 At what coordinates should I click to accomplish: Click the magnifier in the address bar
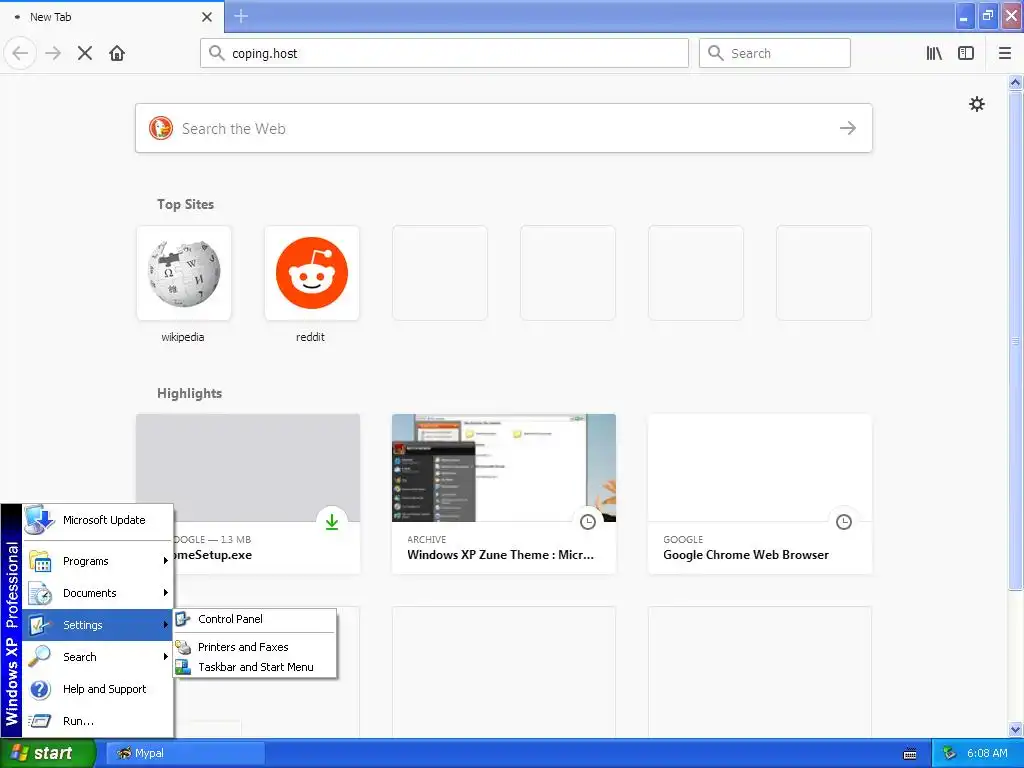[216, 53]
